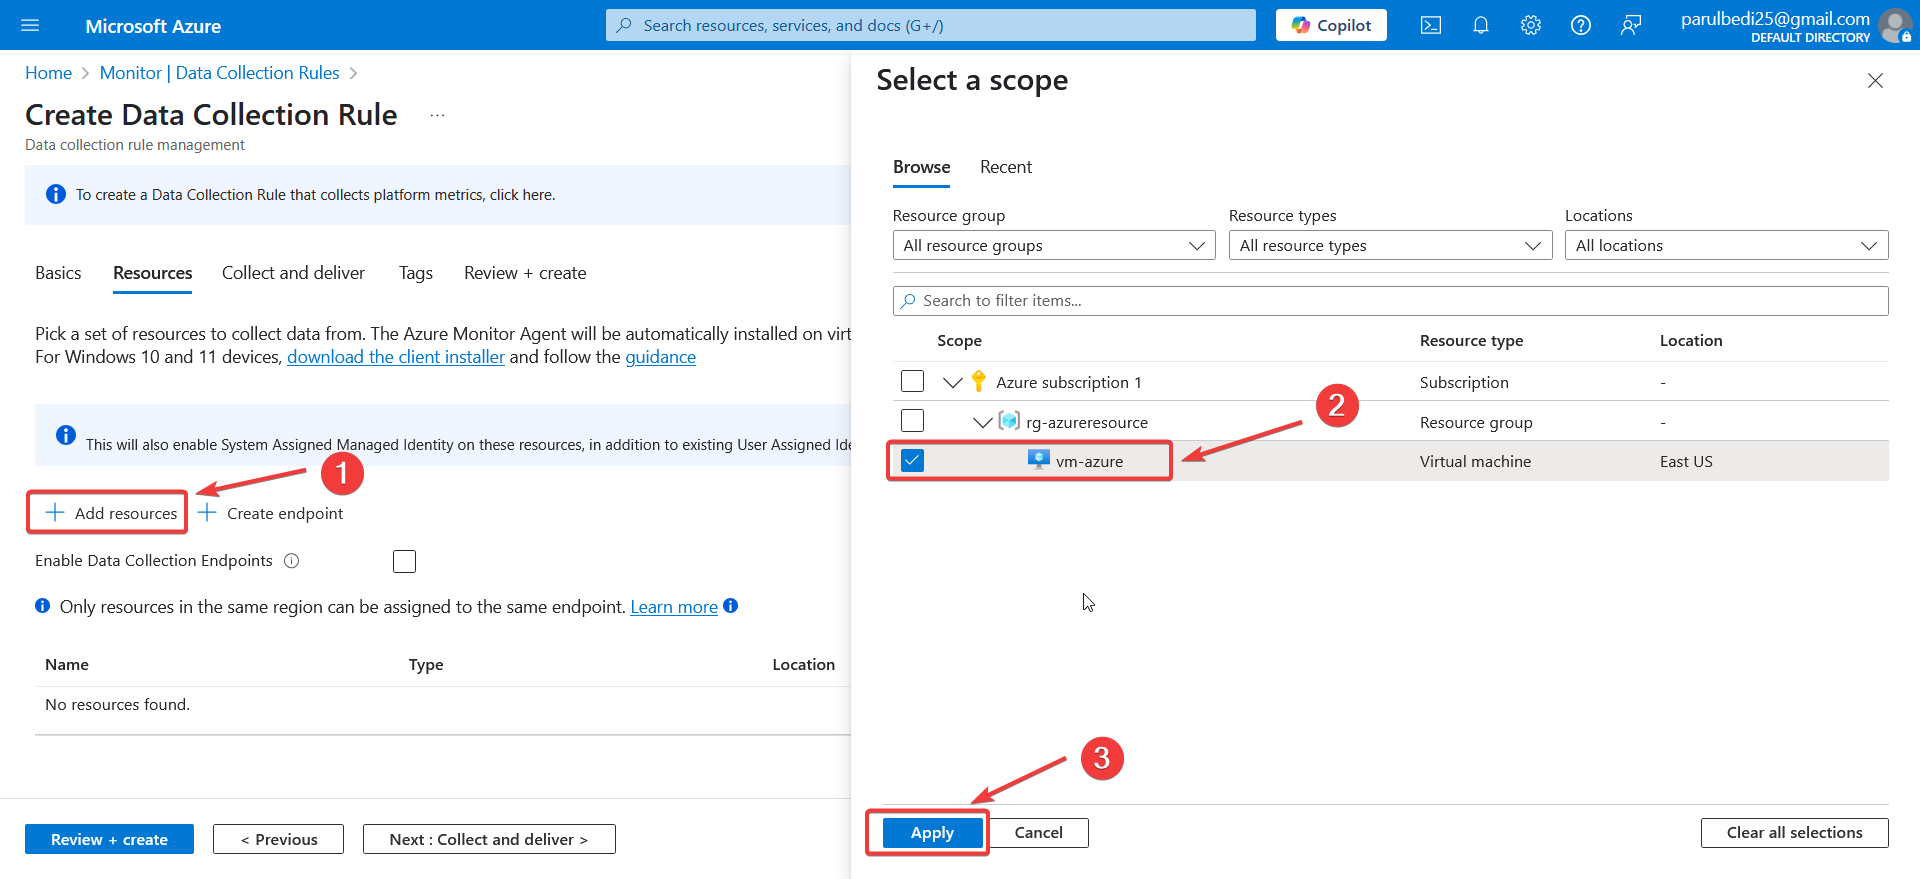Click the blue Review + create button
Image resolution: width=1920 pixels, height=879 pixels.
109,839
